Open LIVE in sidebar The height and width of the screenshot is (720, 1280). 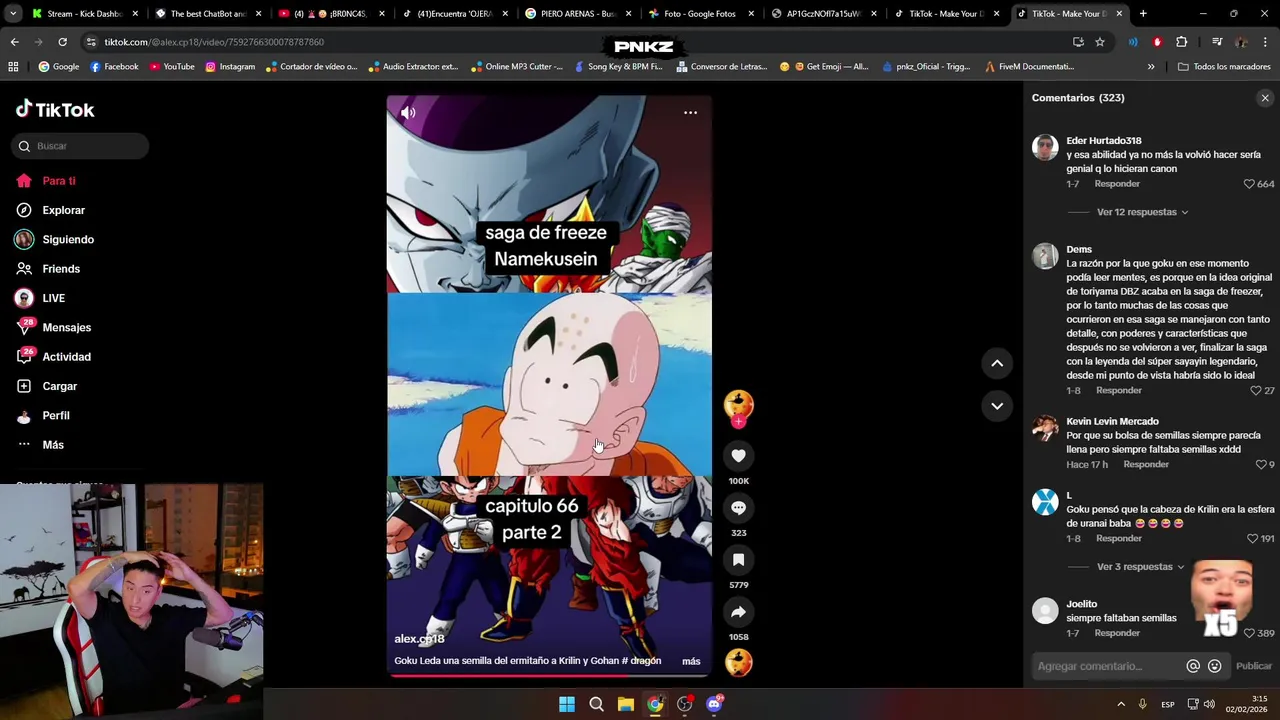tap(53, 298)
